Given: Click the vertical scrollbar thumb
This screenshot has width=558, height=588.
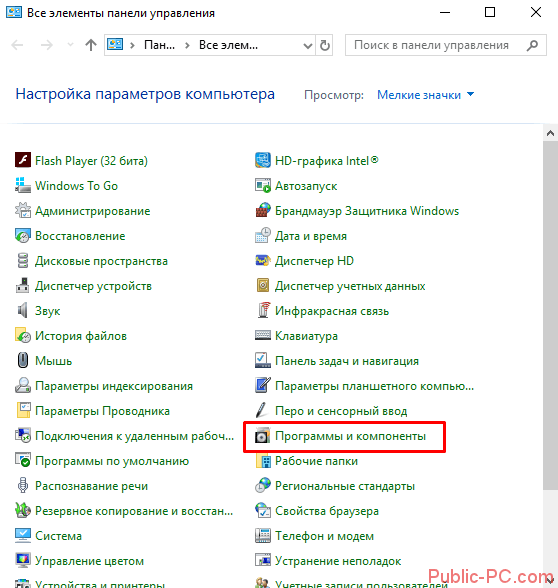Looking at the screenshot, I should click(550, 315).
